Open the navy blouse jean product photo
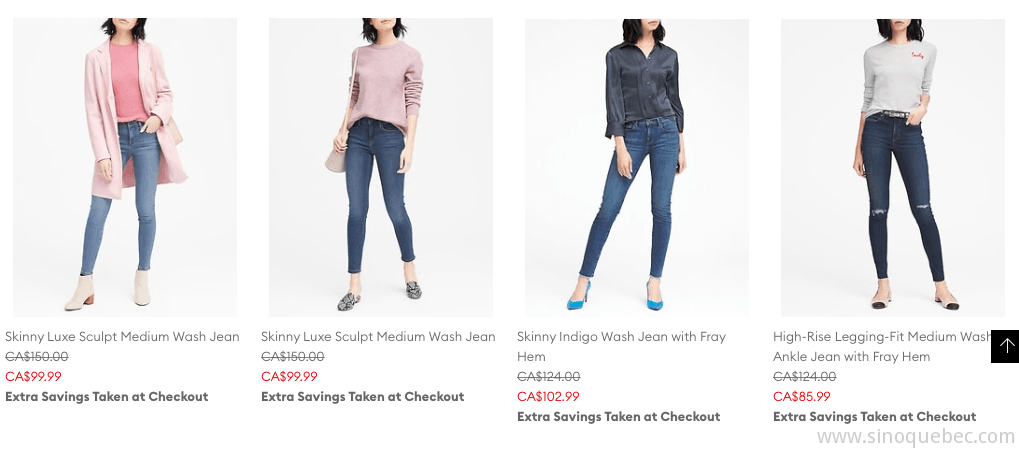The image size is (1019, 453). coord(637,168)
